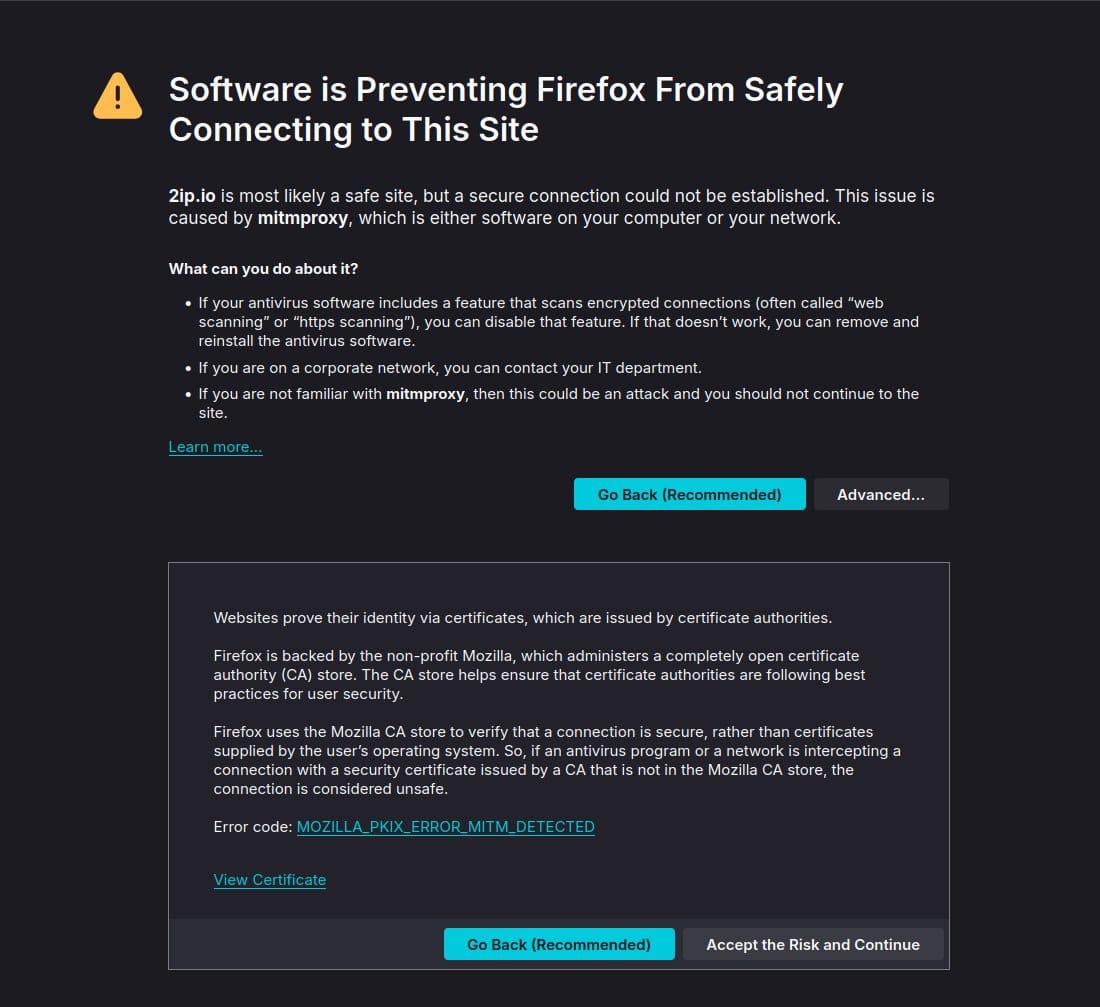Click the bold 2ip.io hostname text
This screenshot has height=1007, width=1100.
[190, 196]
